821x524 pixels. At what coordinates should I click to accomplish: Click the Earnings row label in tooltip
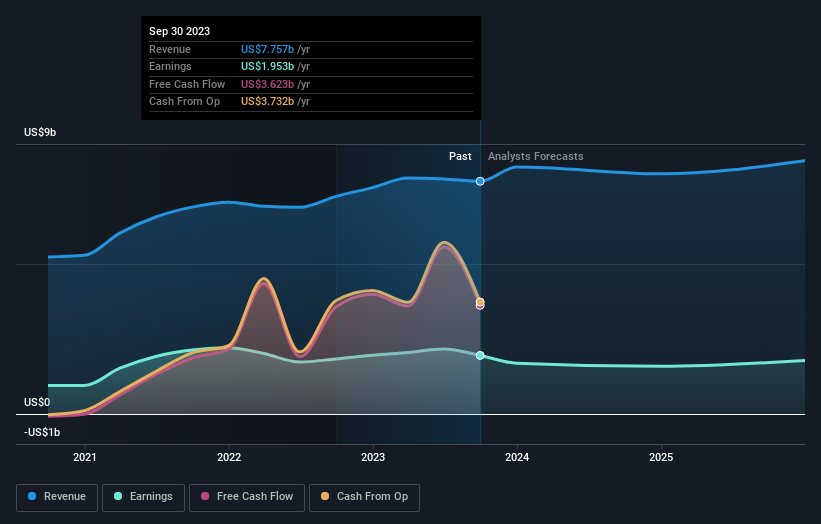pyautogui.click(x=170, y=66)
